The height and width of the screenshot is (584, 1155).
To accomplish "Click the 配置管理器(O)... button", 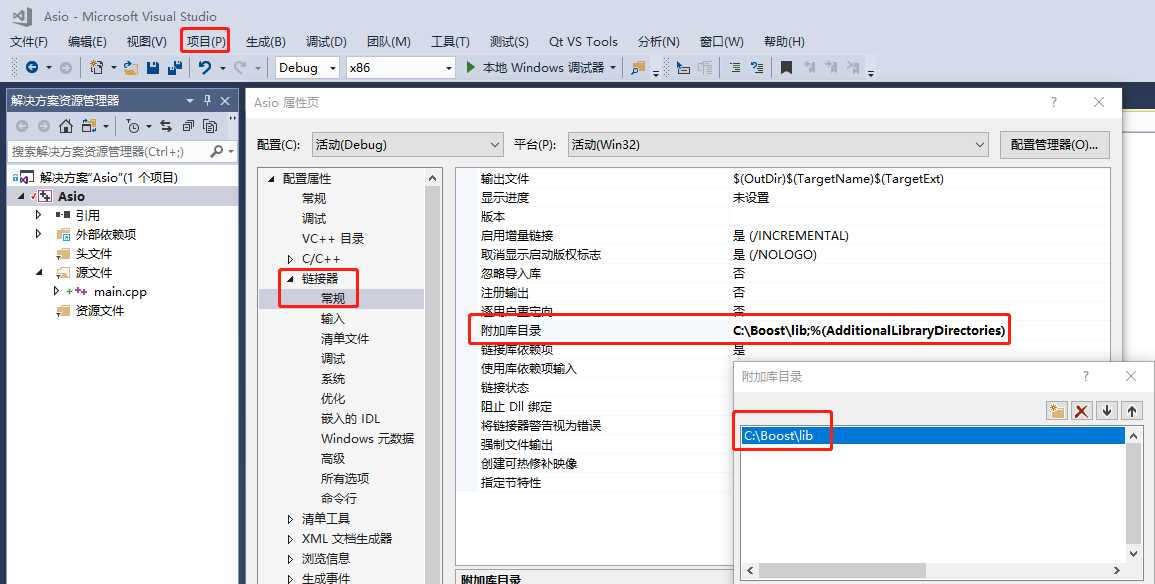I will pyautogui.click(x=1054, y=144).
